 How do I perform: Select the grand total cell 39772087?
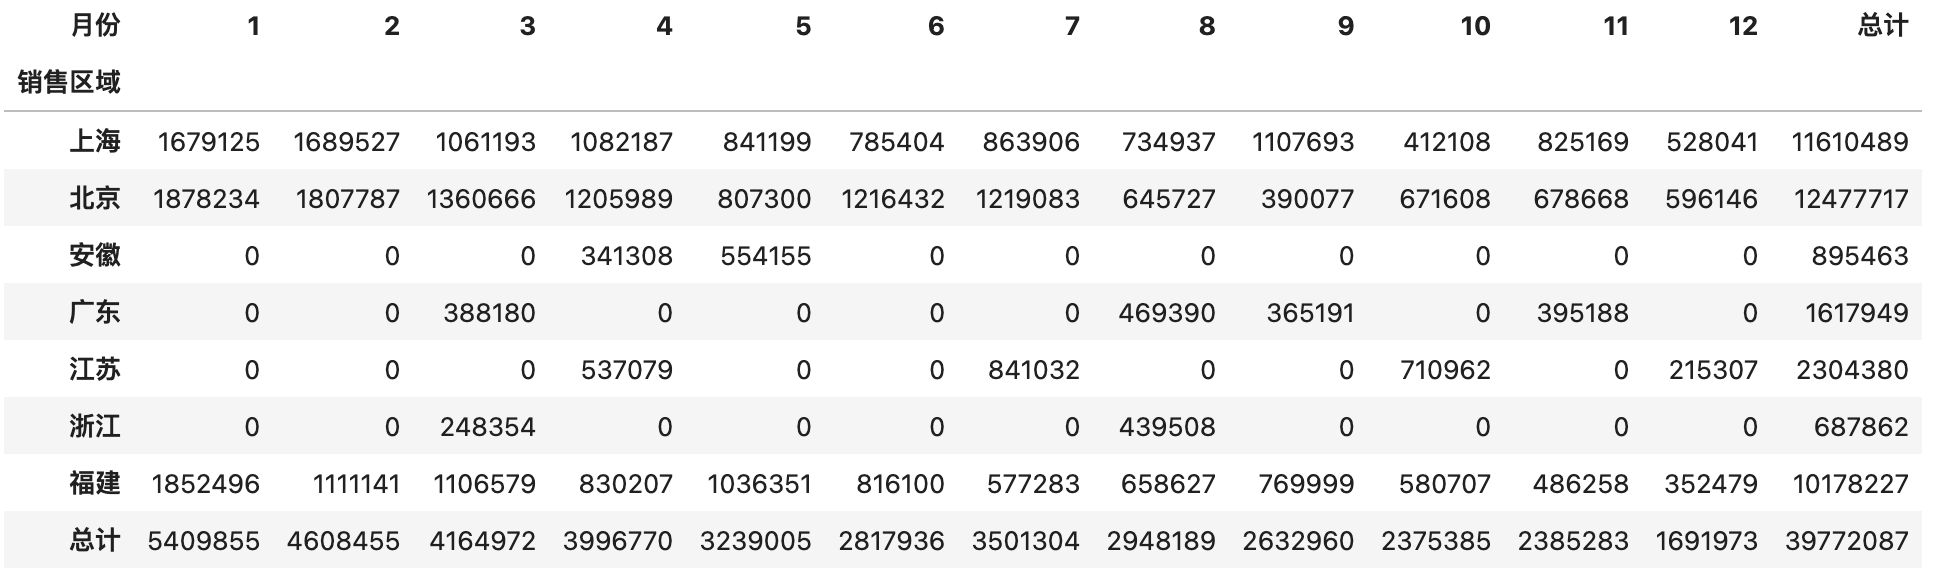(x=1846, y=541)
